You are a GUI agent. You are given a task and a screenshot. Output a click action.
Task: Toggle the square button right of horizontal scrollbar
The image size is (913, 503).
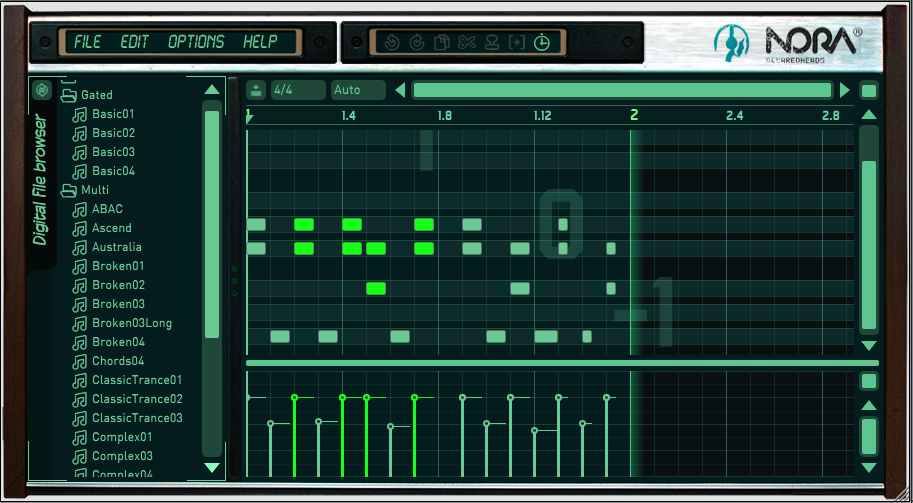869,91
